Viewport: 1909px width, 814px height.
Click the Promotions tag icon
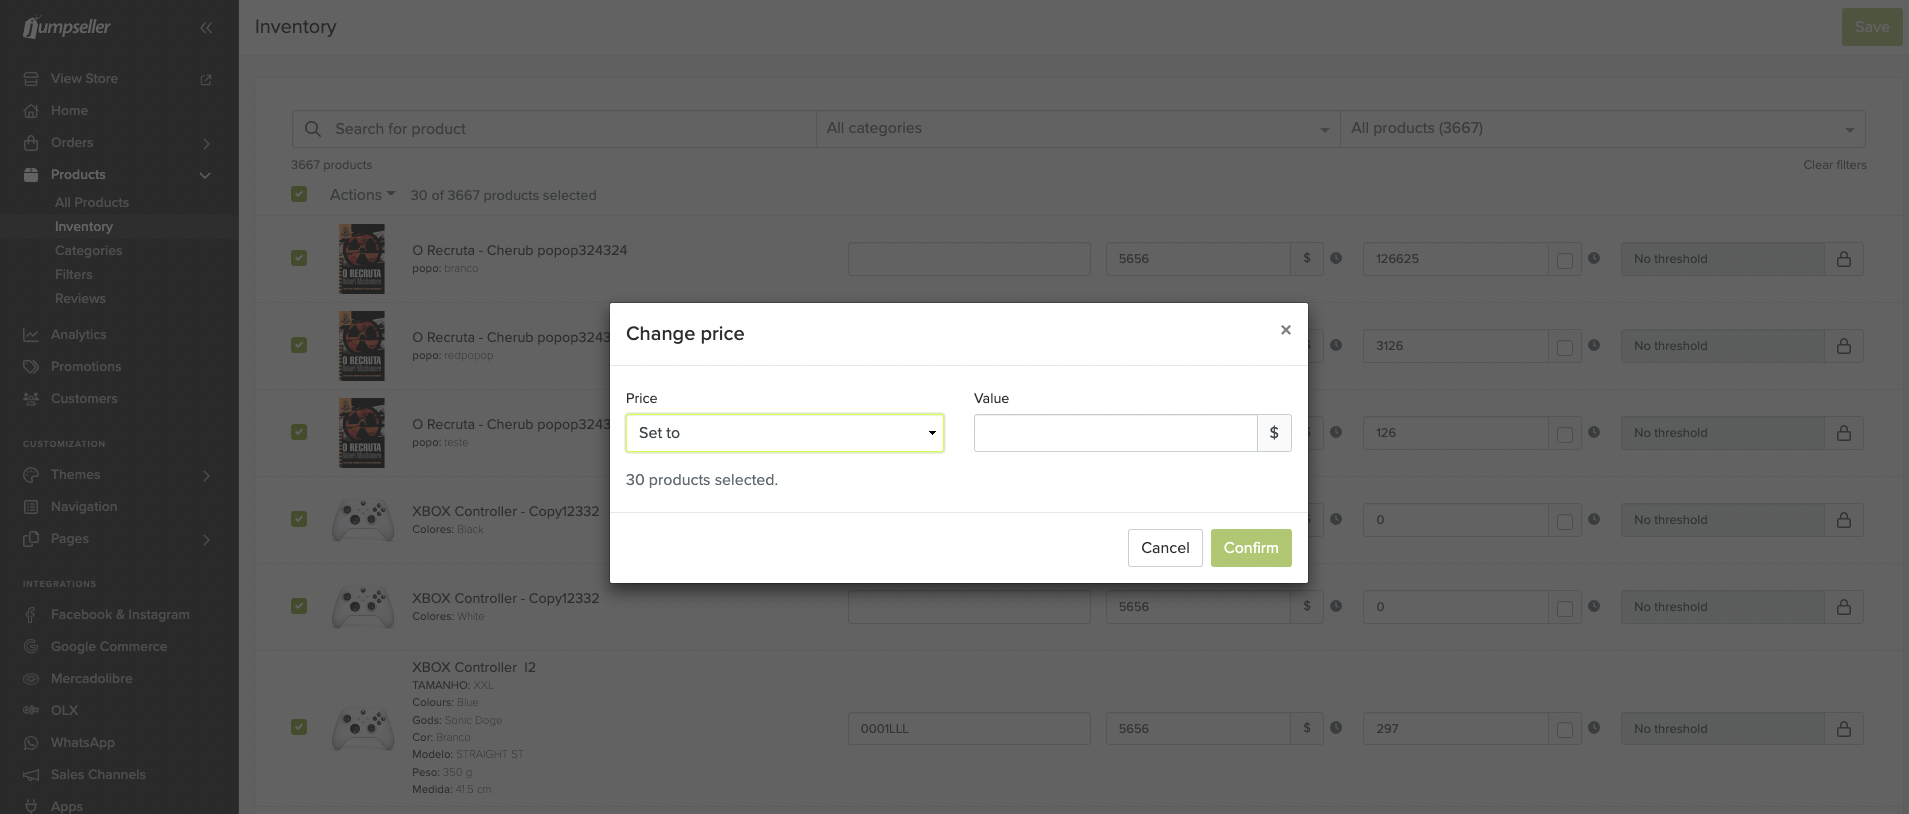(x=31, y=367)
